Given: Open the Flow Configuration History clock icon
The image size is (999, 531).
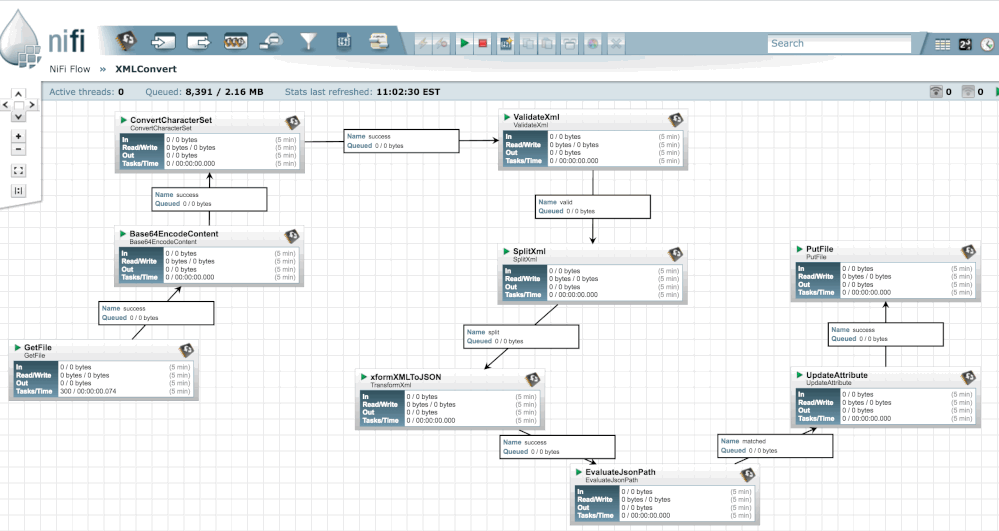Looking at the screenshot, I should (x=987, y=44).
